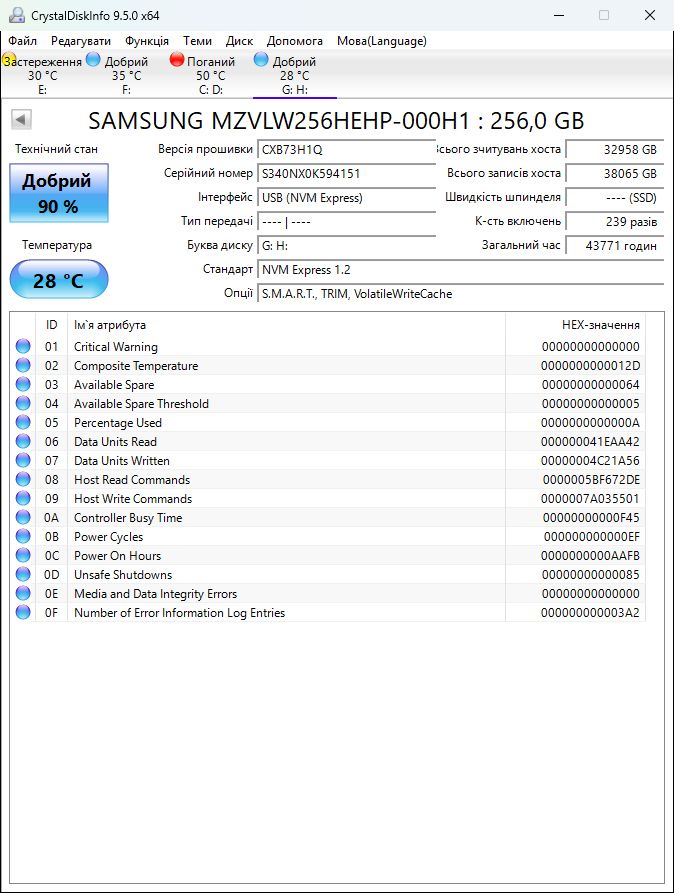Click the status orb for Power Cycles
The width and height of the screenshot is (674, 893).
pyautogui.click(x=23, y=536)
